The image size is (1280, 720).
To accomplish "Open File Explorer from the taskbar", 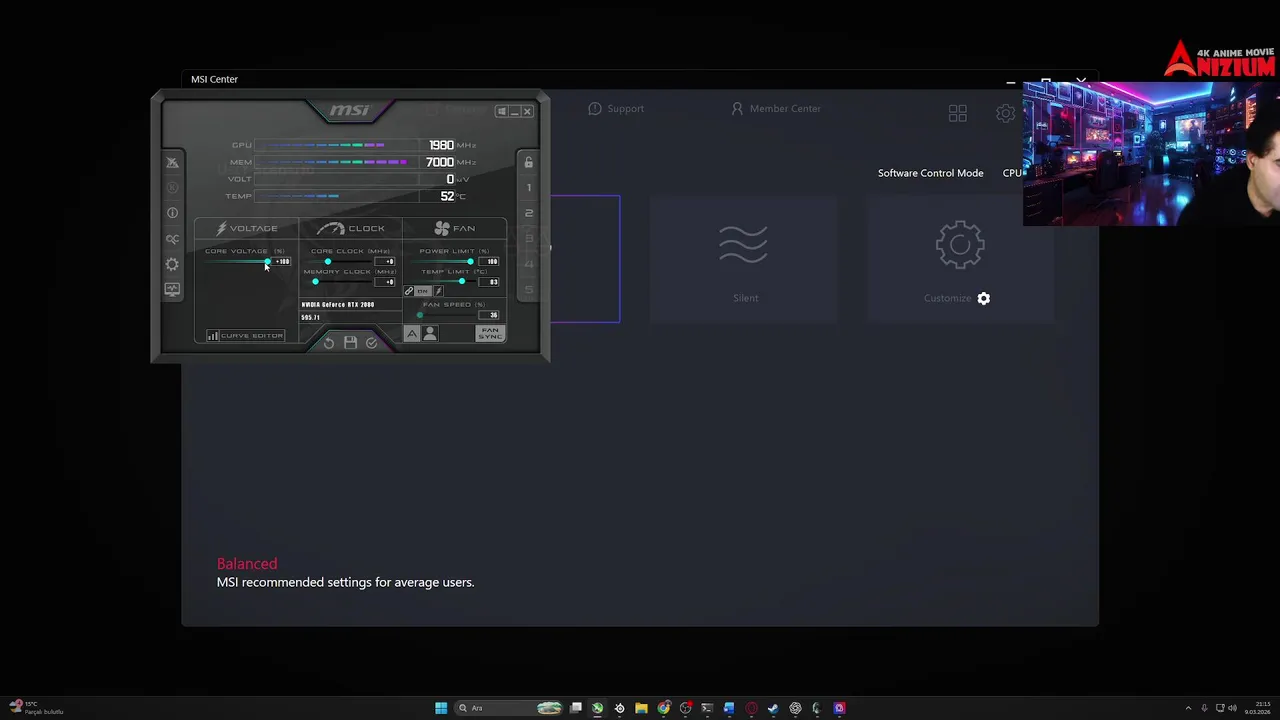I will click(x=641, y=708).
